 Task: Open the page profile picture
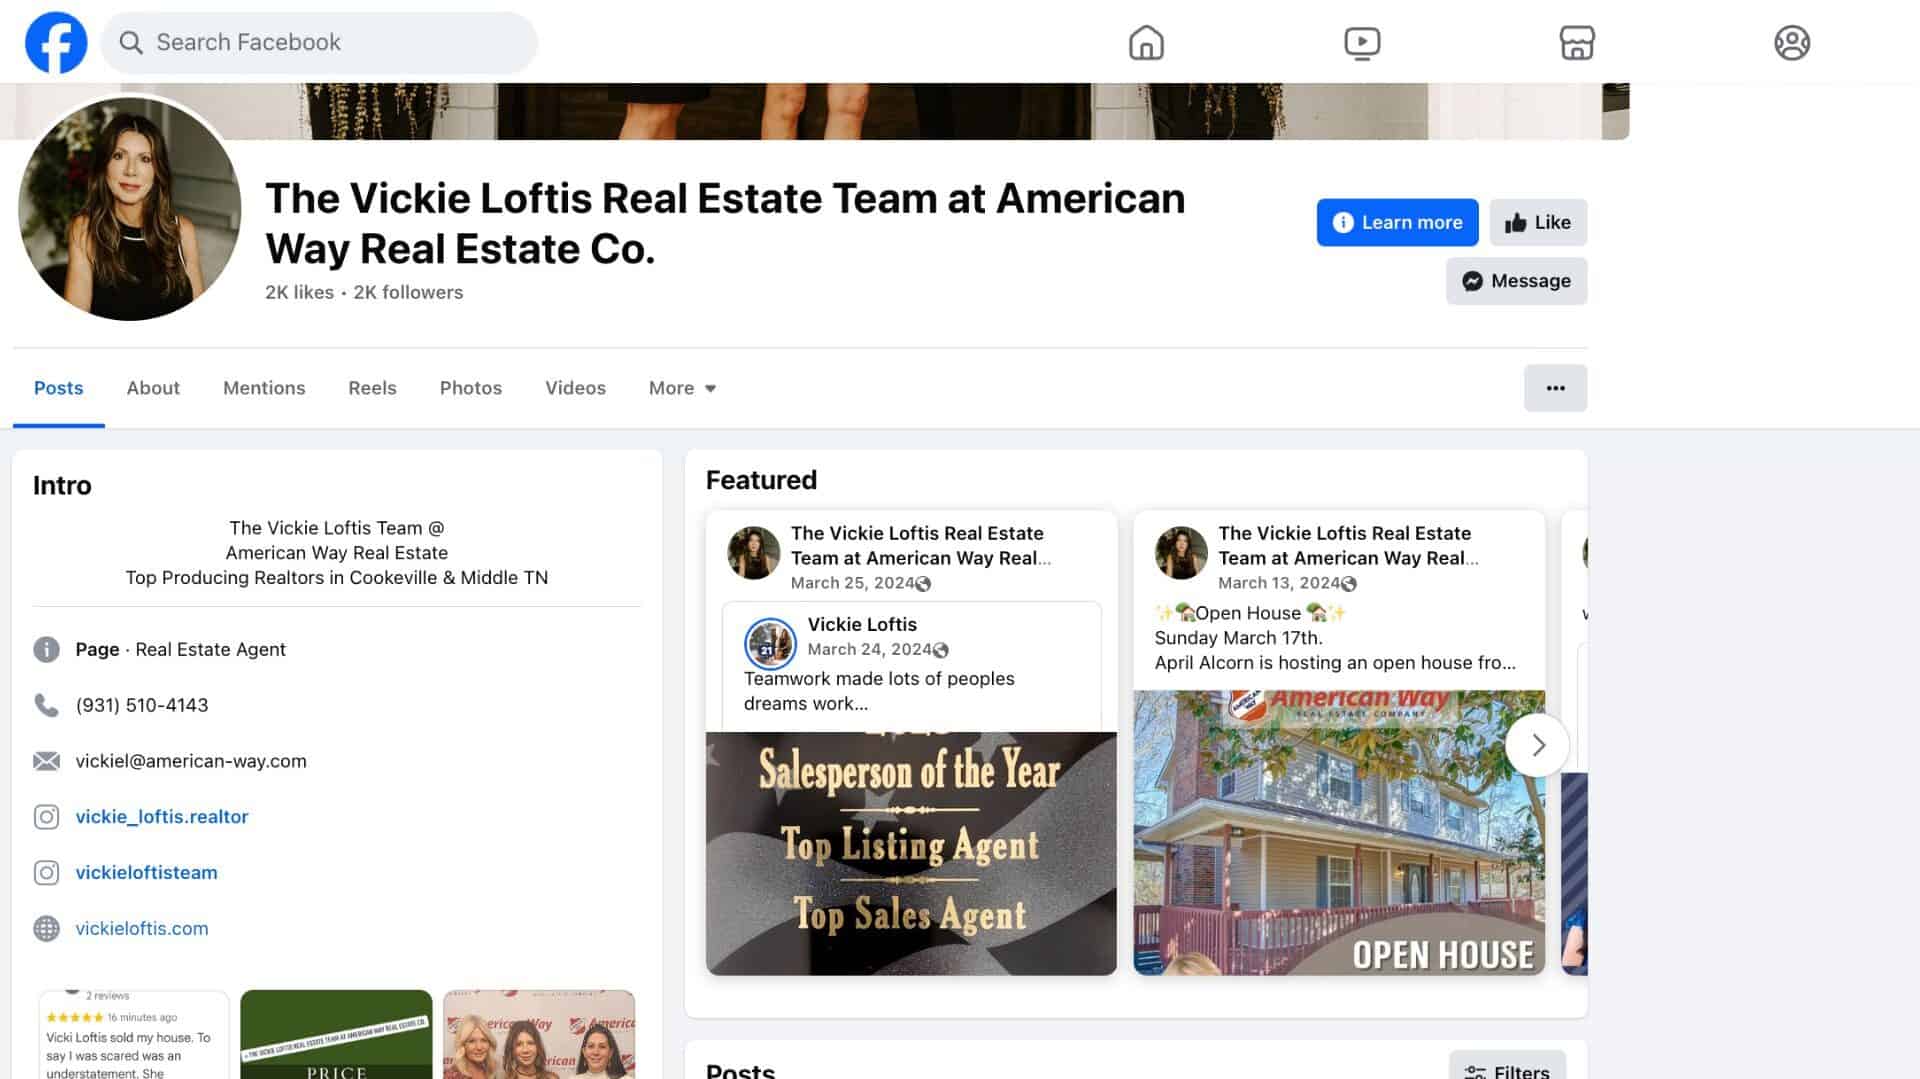tap(130, 208)
